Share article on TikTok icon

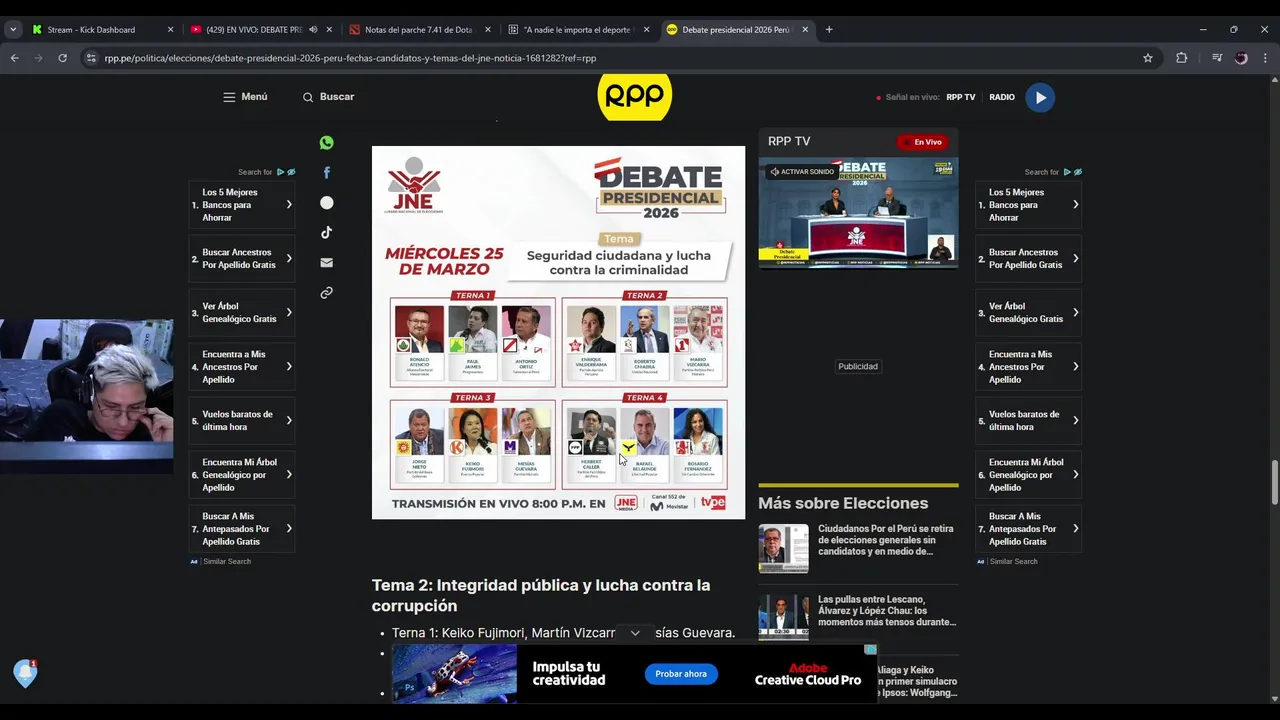[x=326, y=233]
